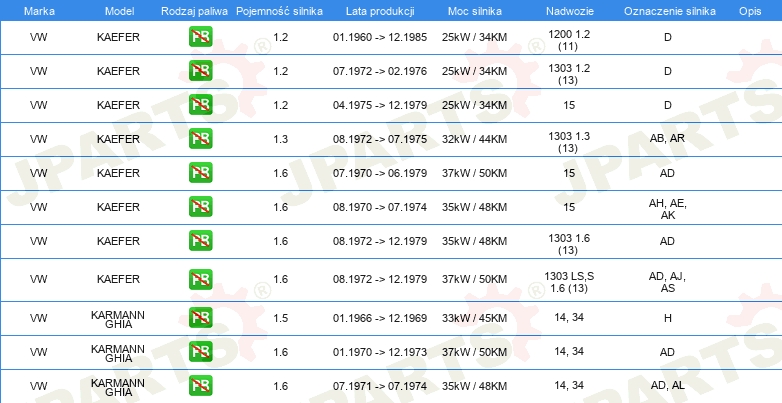This screenshot has width=782, height=403.
Task: Click the fuel icon in the 1303 1.6 (13) row
Action: 200,240
